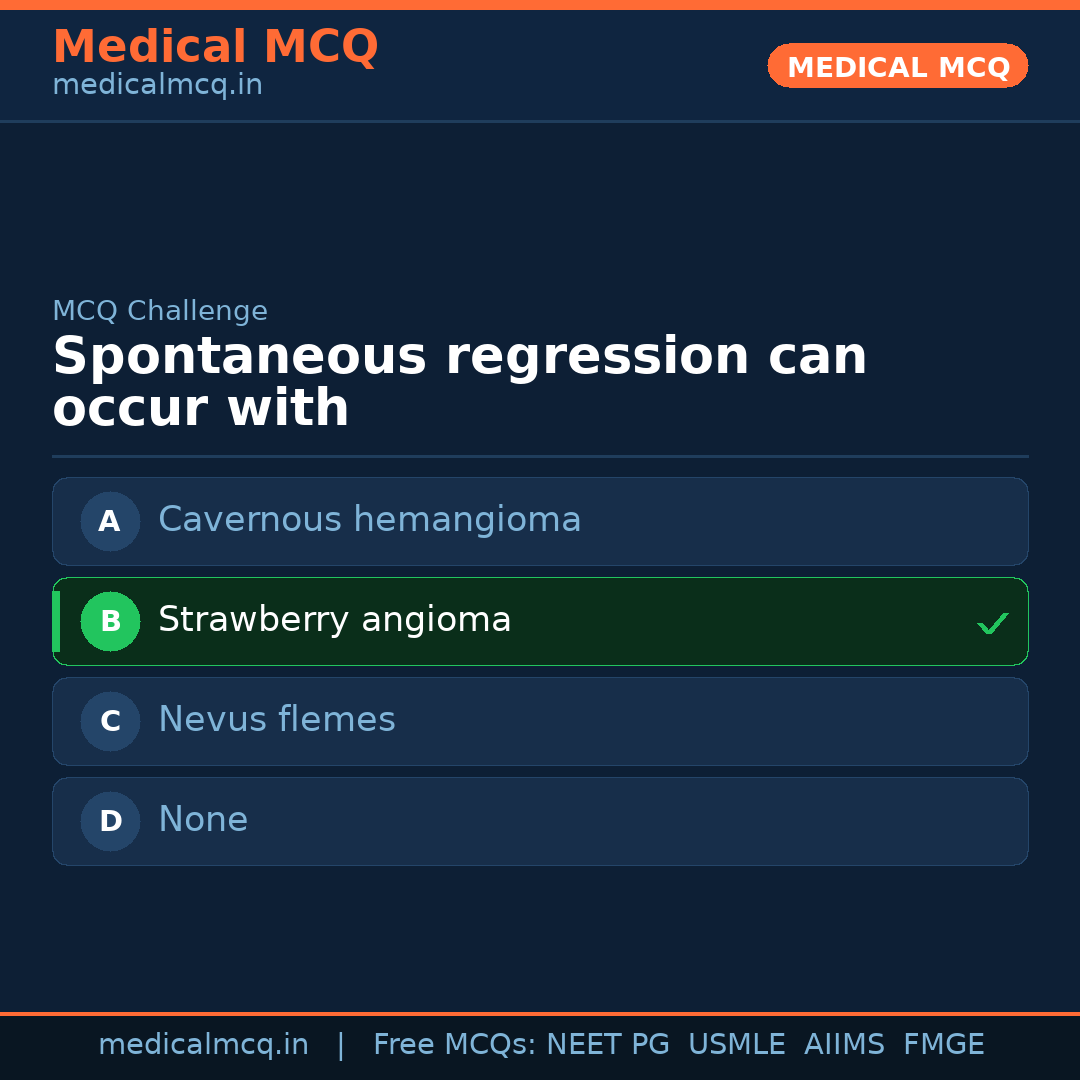1080x1080 pixels.
Task: Select FMGE in the footer
Action: click(x=943, y=1045)
